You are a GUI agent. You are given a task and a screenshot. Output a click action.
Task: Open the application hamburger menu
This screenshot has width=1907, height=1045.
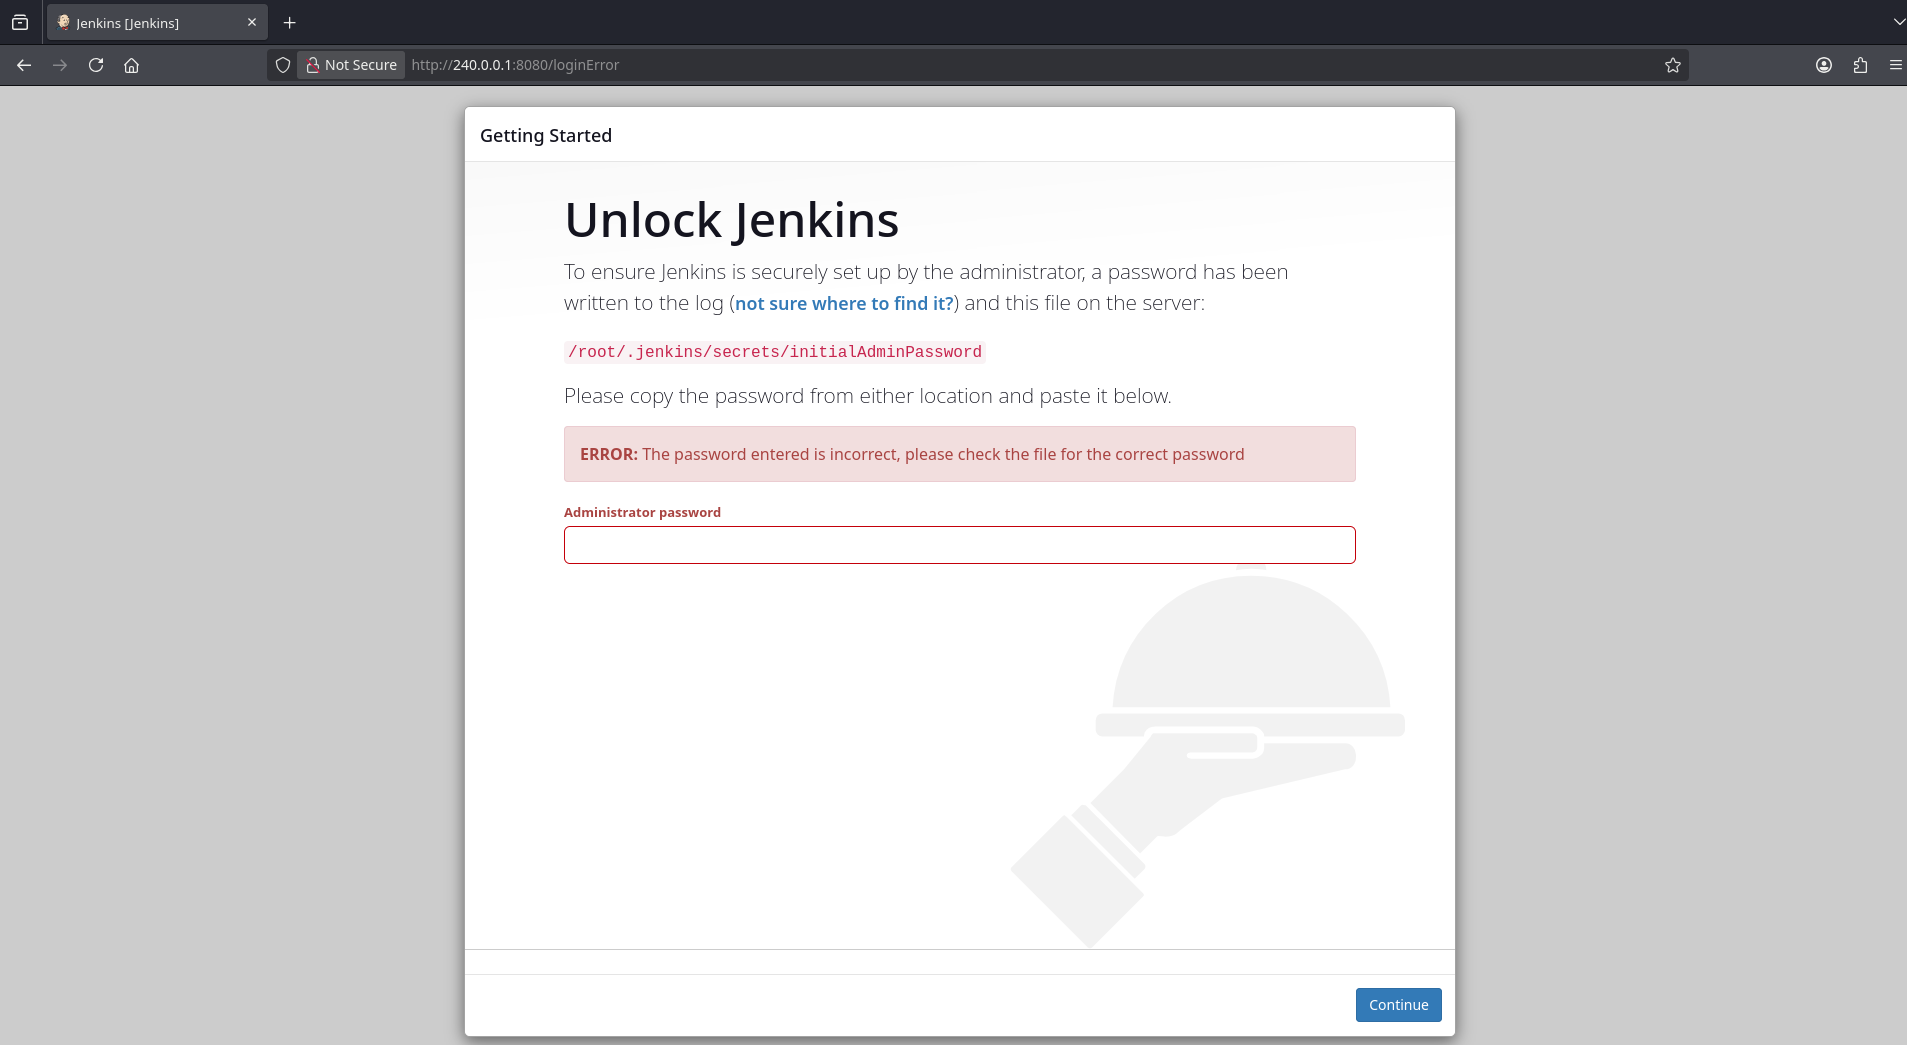click(x=1895, y=65)
